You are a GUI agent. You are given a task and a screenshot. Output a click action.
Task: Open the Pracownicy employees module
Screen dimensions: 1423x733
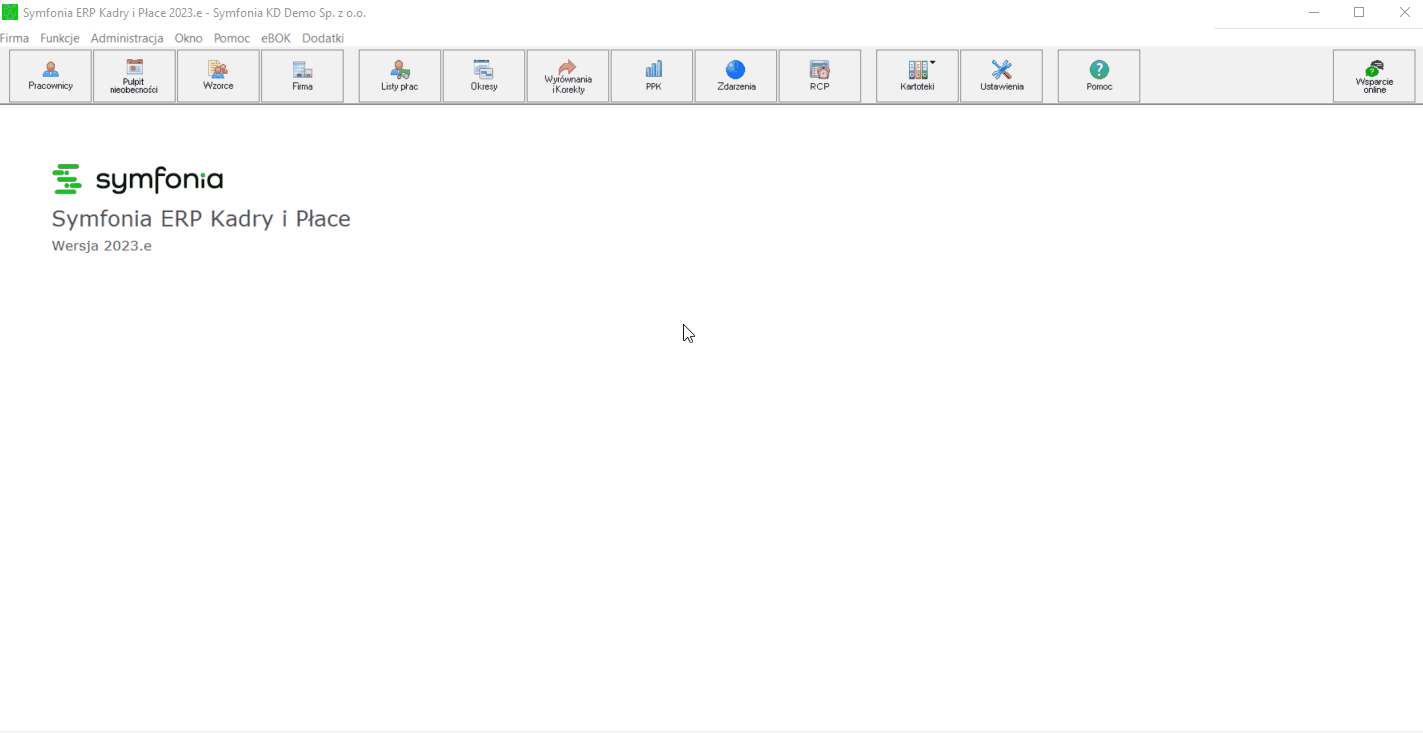click(x=51, y=76)
